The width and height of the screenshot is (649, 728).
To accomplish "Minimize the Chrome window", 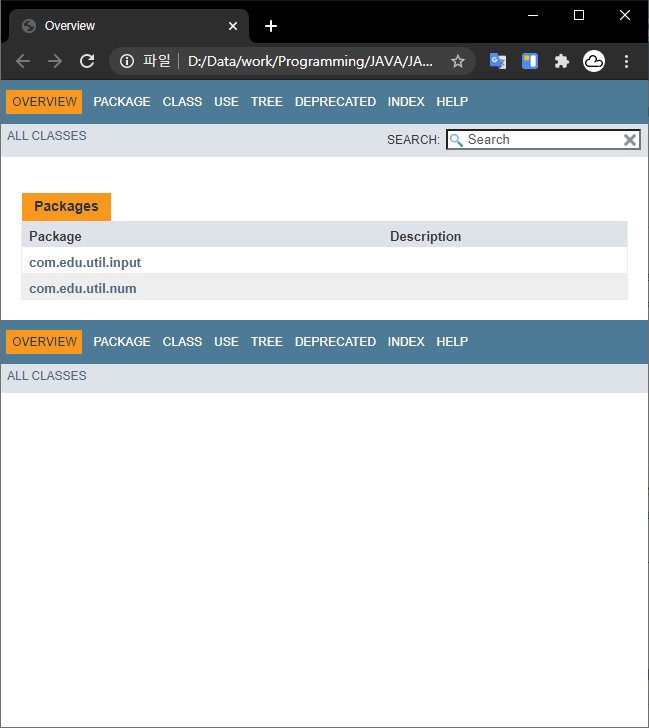I will click(x=533, y=15).
